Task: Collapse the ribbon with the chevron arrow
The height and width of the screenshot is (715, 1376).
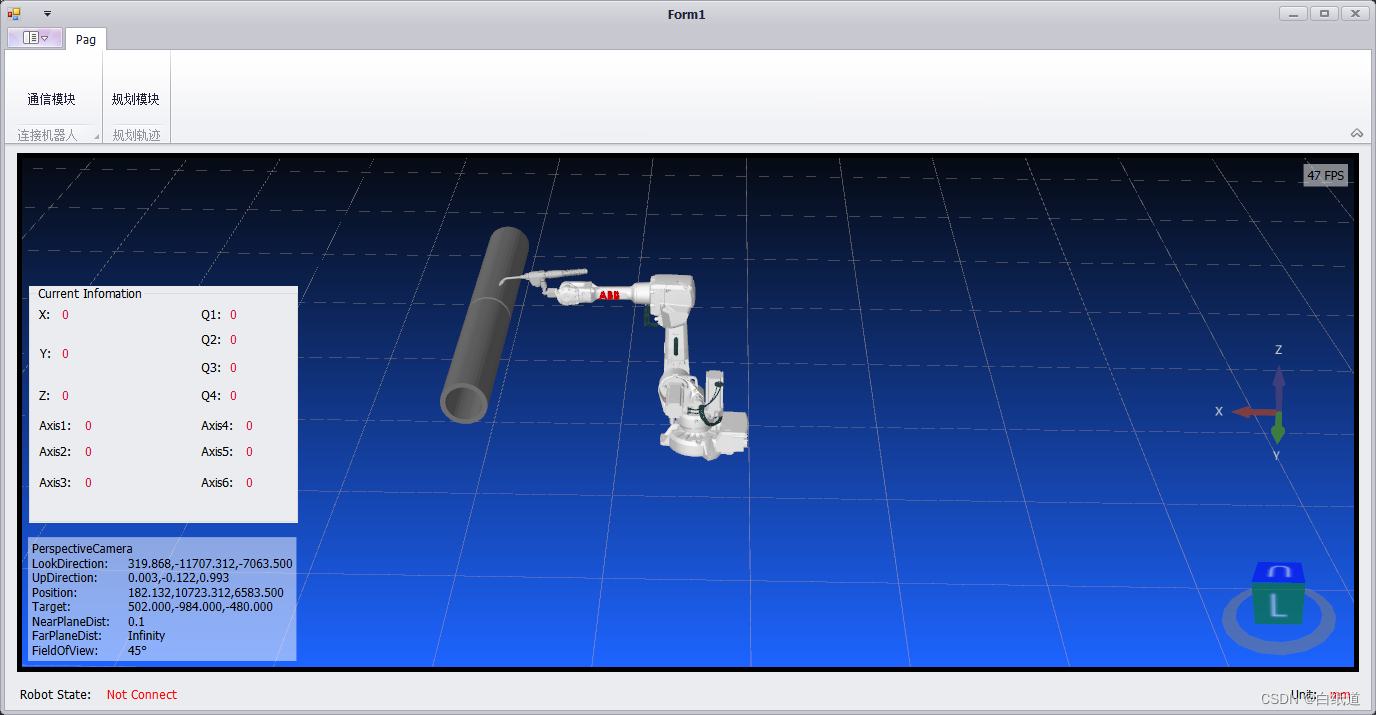Action: click(1357, 133)
